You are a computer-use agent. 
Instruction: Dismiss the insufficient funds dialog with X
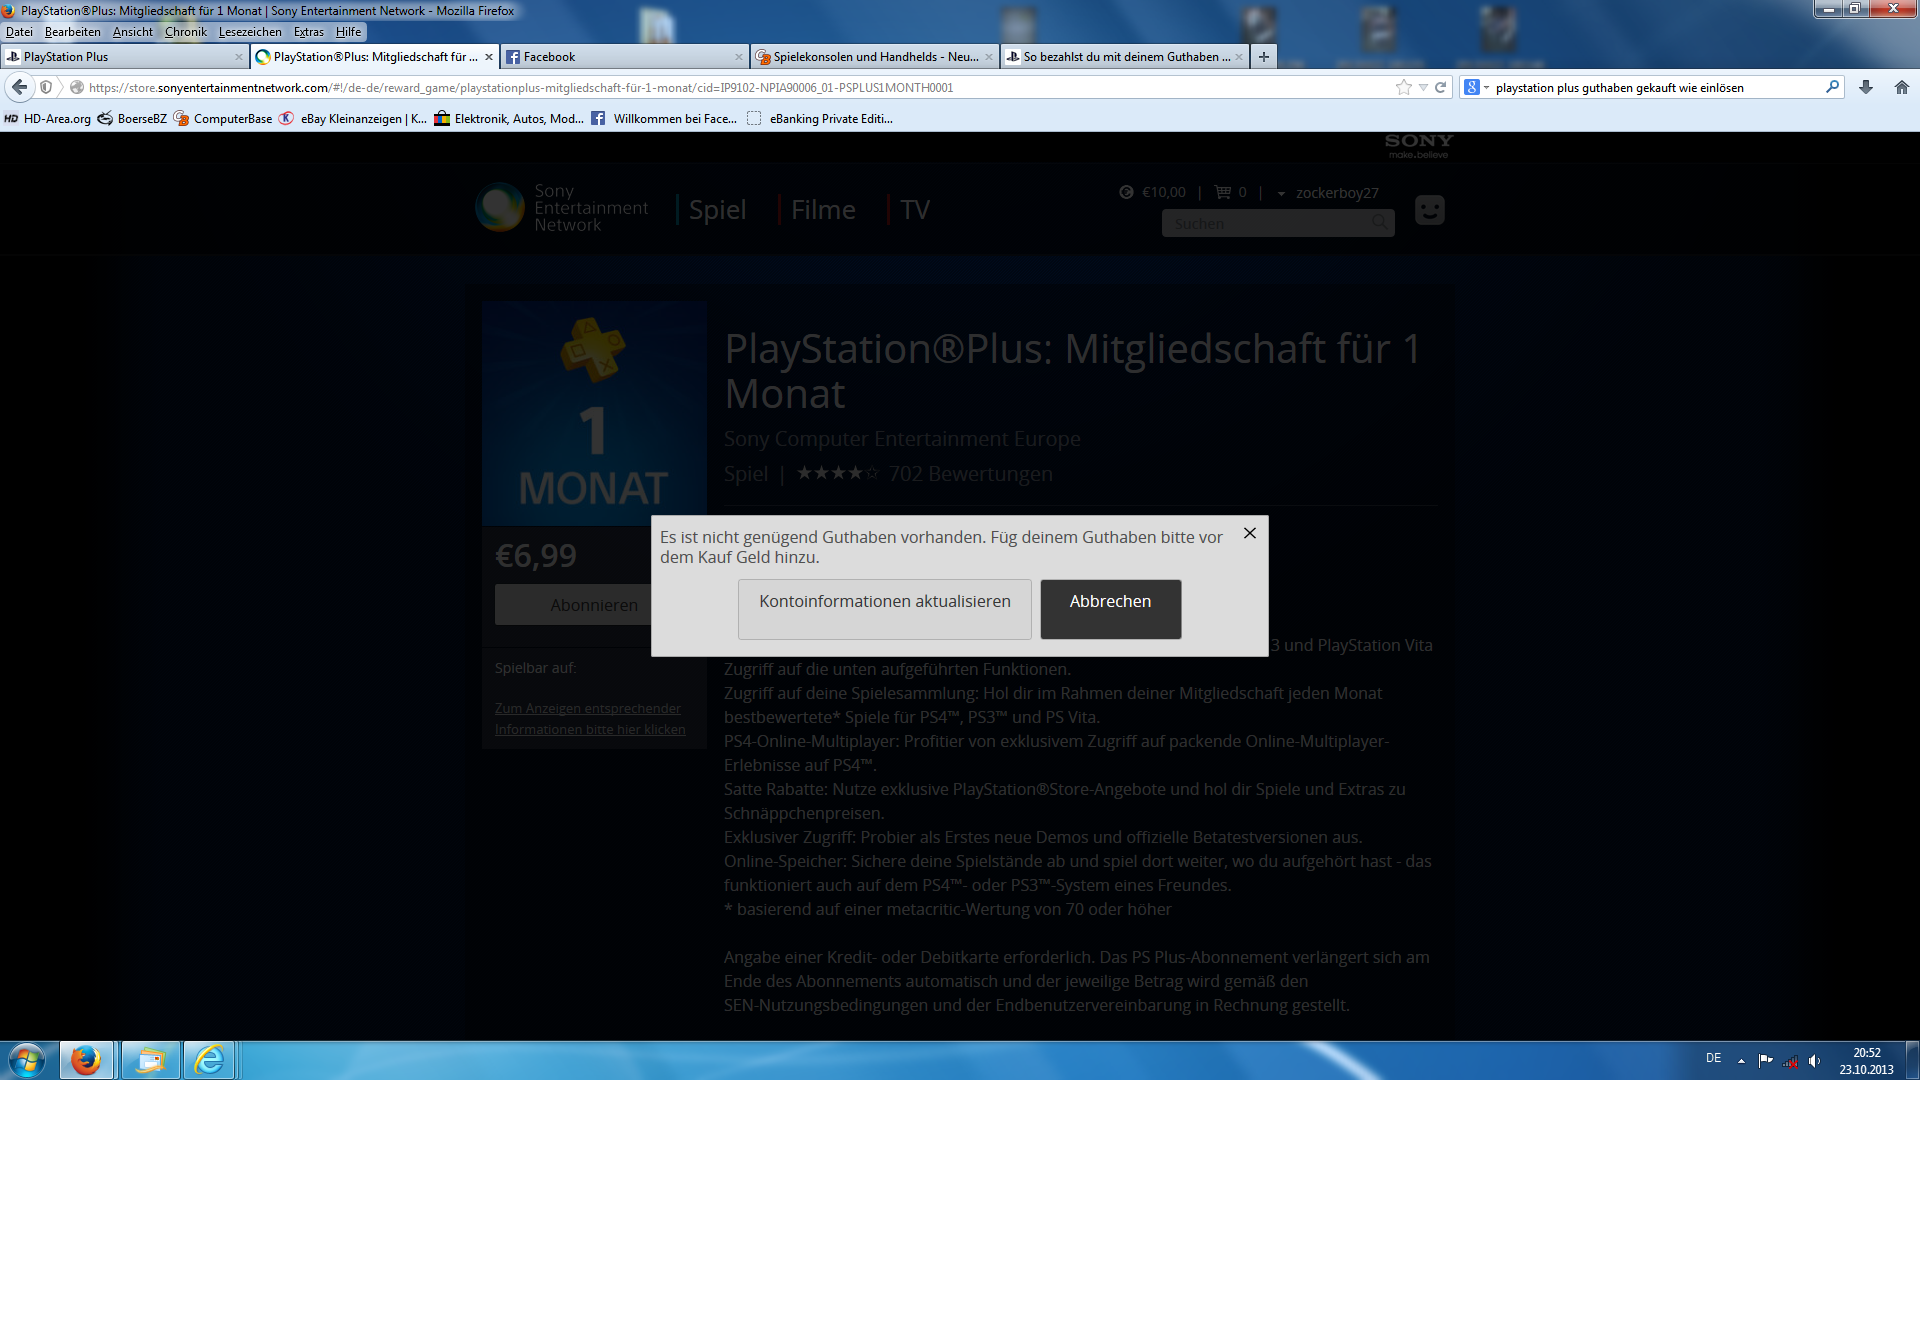coord(1250,533)
